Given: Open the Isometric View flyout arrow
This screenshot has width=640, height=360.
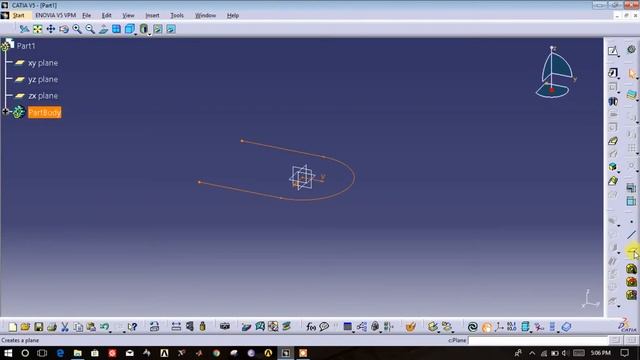Looking at the screenshot, I should pyautogui.click(x=136, y=34).
